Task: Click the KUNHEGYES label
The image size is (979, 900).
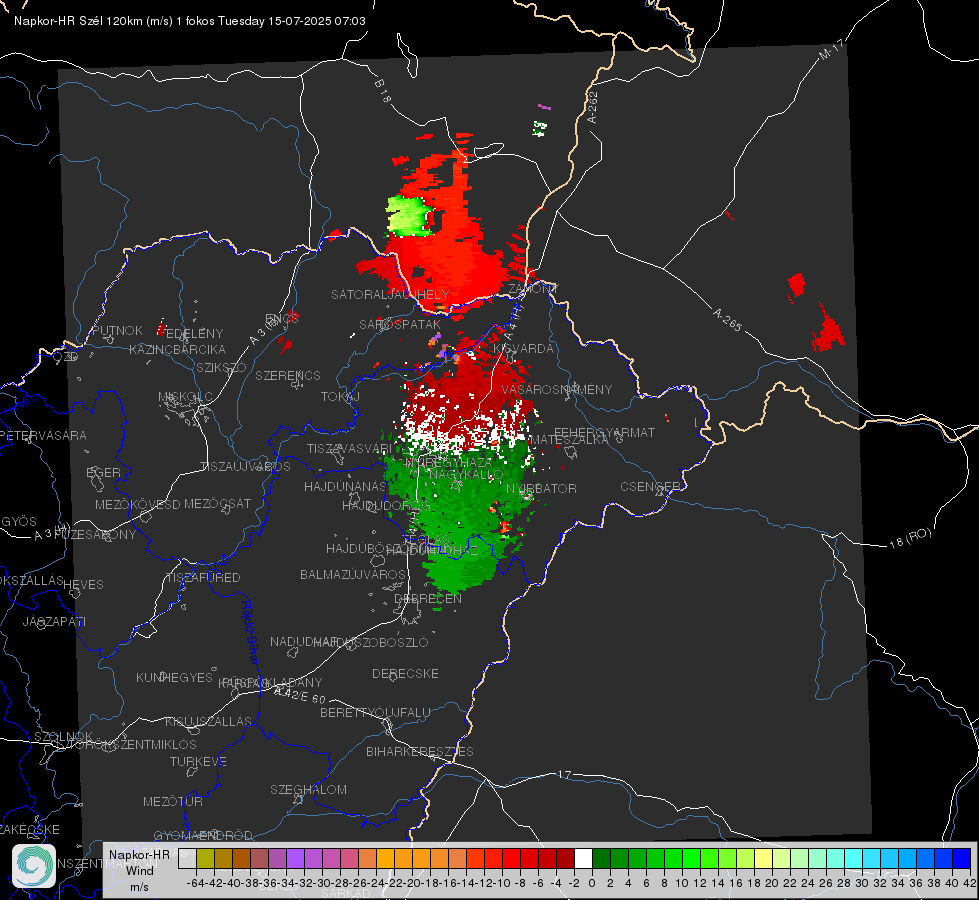Action: click(x=174, y=677)
